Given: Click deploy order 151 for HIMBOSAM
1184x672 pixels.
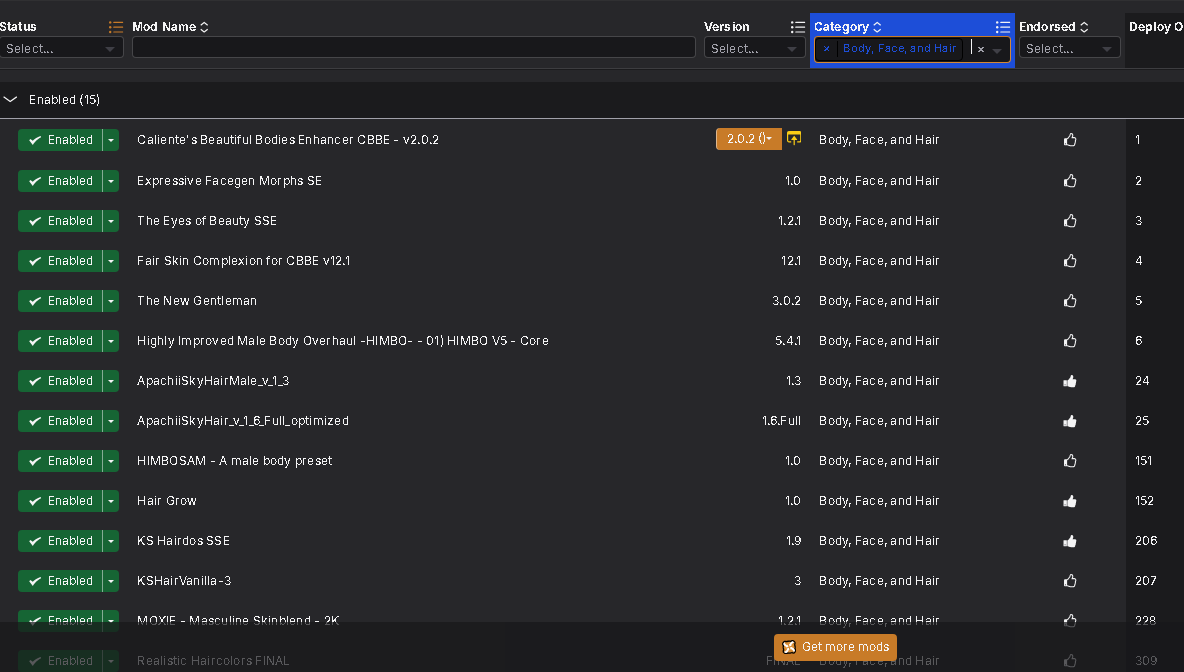Looking at the screenshot, I should [x=1143, y=461].
